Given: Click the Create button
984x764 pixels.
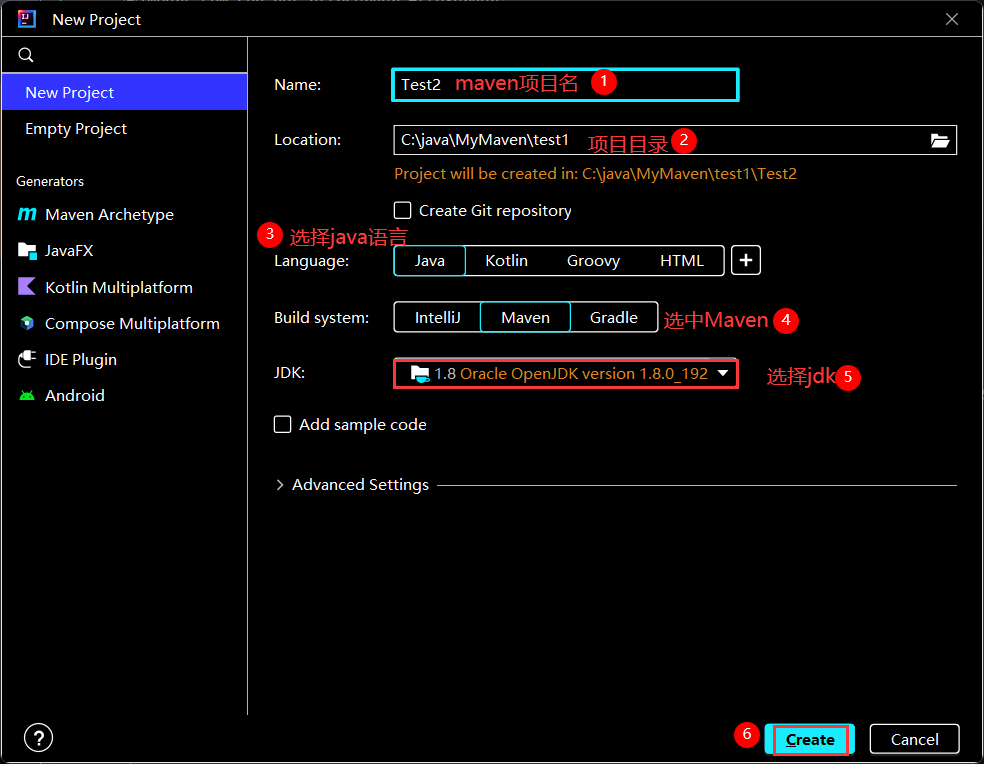Looking at the screenshot, I should [x=809, y=739].
